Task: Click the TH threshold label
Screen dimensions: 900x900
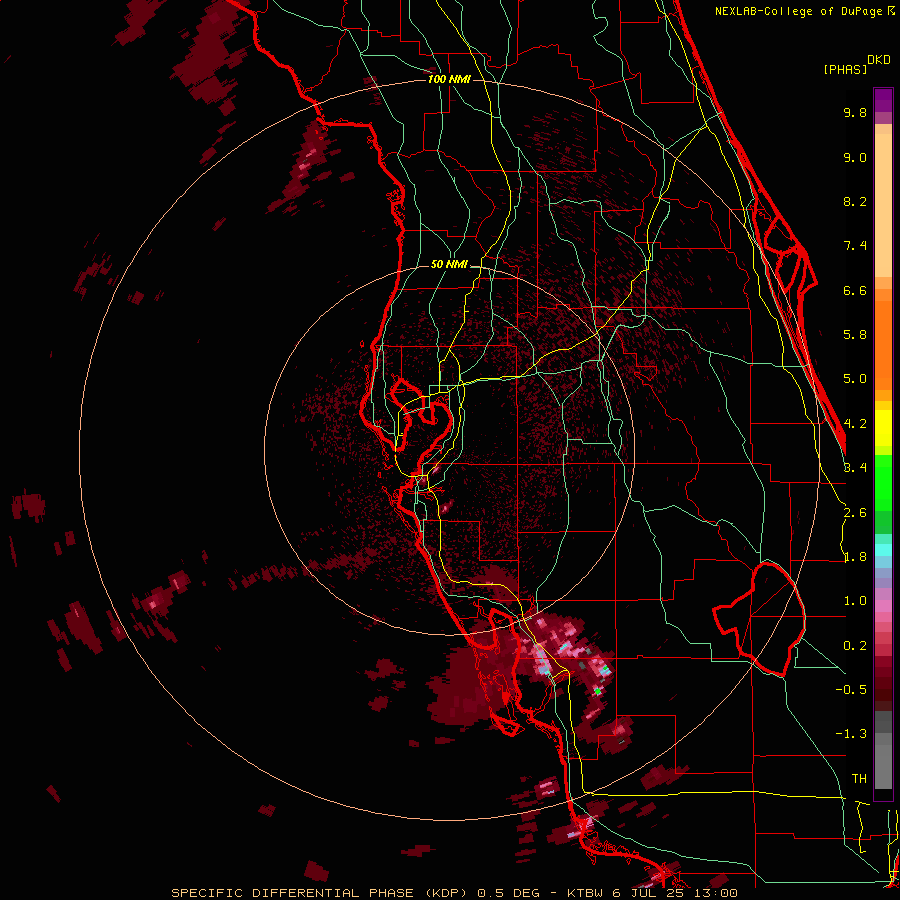Action: pos(859,779)
